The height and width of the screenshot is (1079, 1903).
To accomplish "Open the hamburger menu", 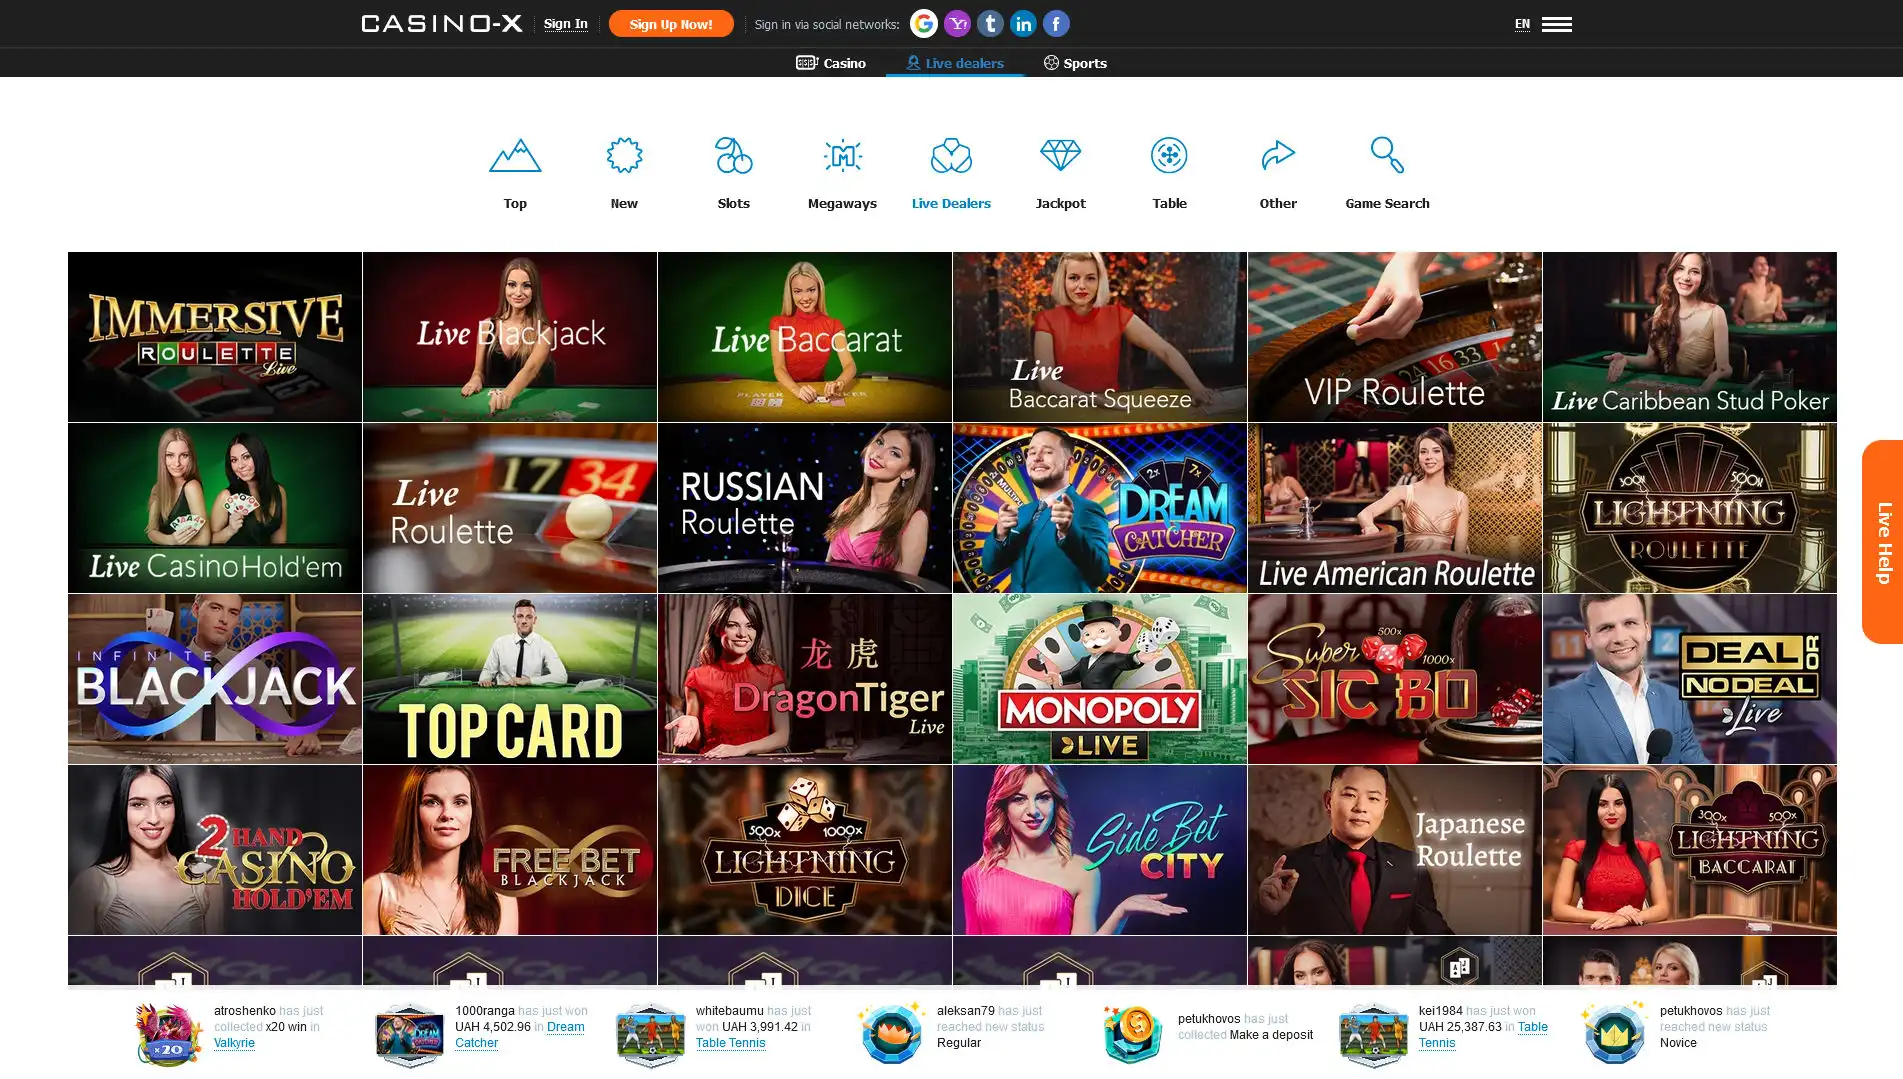I will (x=1556, y=24).
